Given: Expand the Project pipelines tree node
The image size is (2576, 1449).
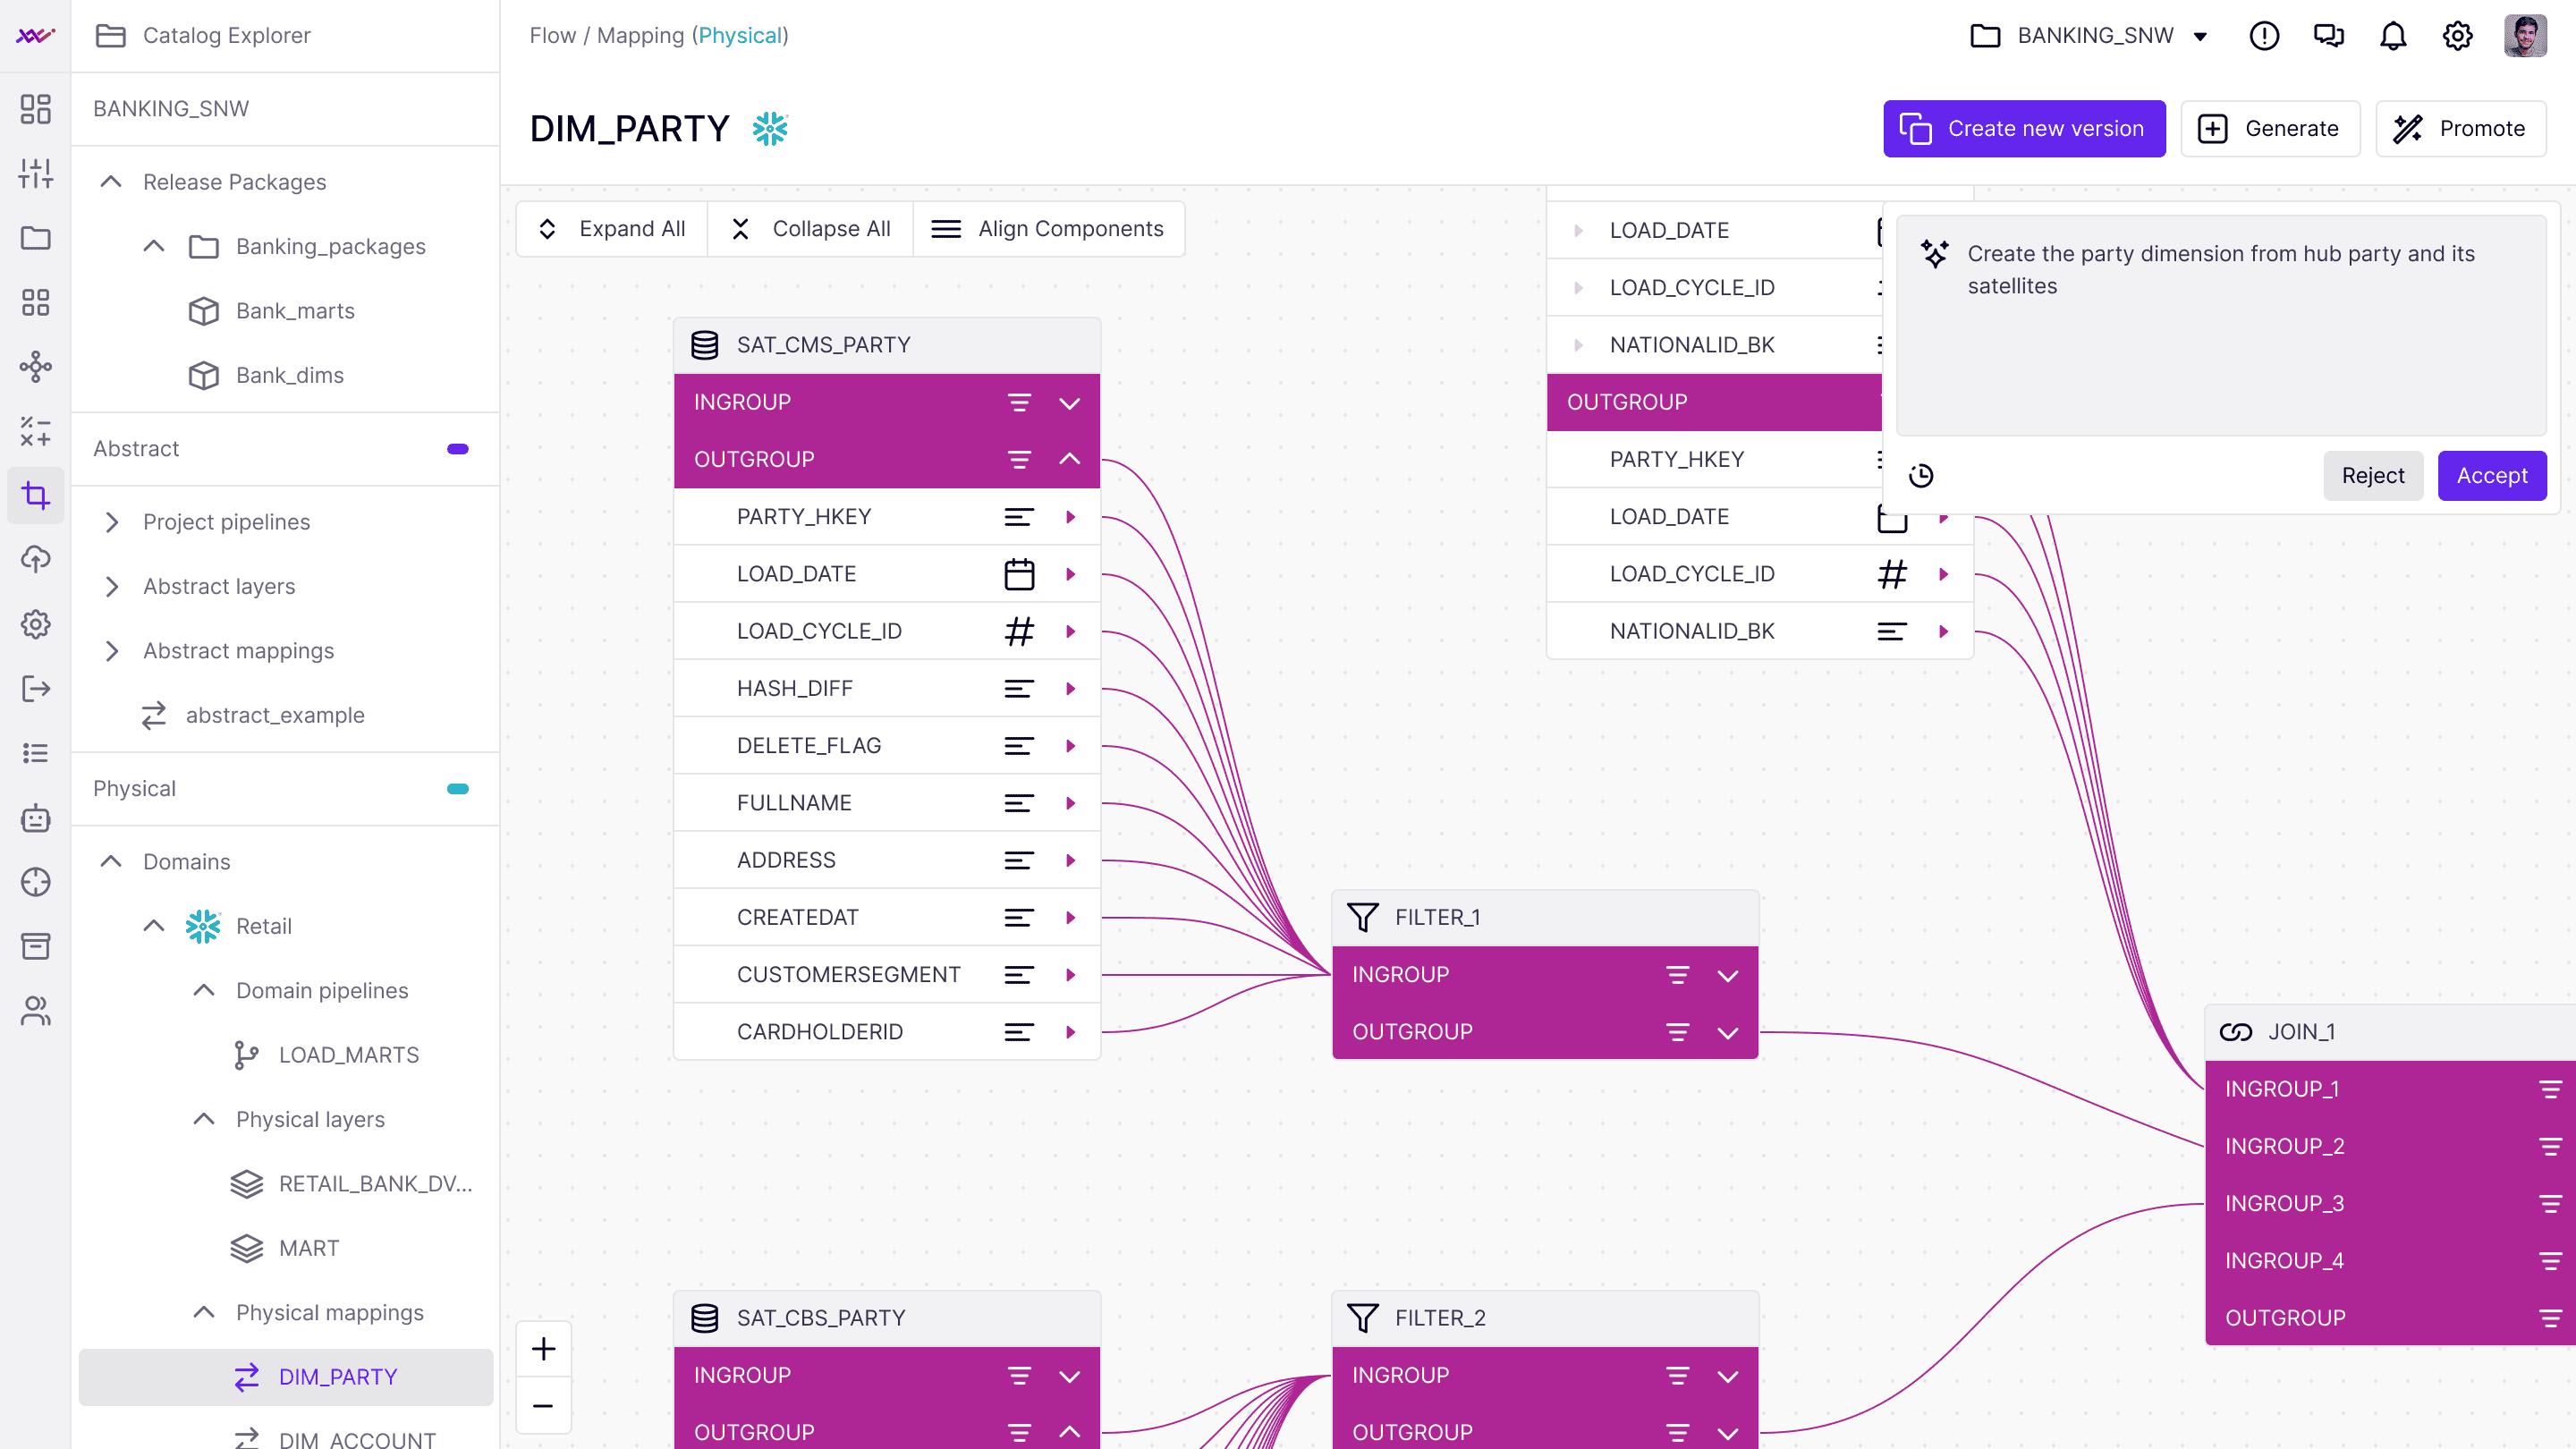Looking at the screenshot, I should point(112,522).
